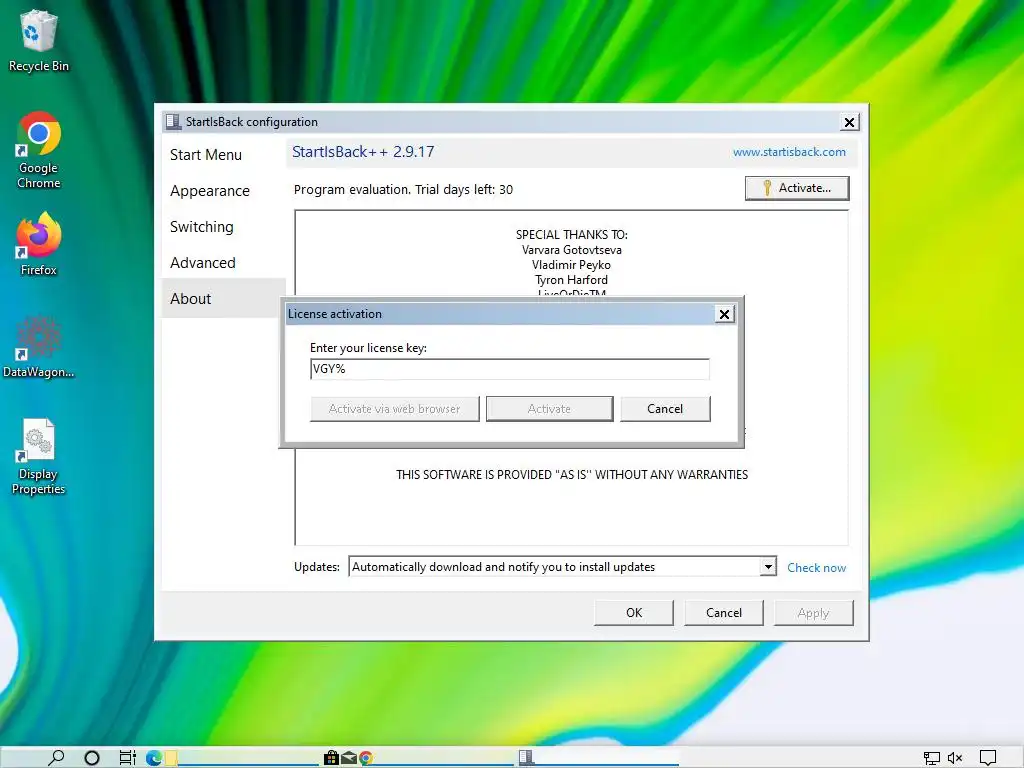
Task: Click the muted speaker tray icon
Action: (x=955, y=758)
